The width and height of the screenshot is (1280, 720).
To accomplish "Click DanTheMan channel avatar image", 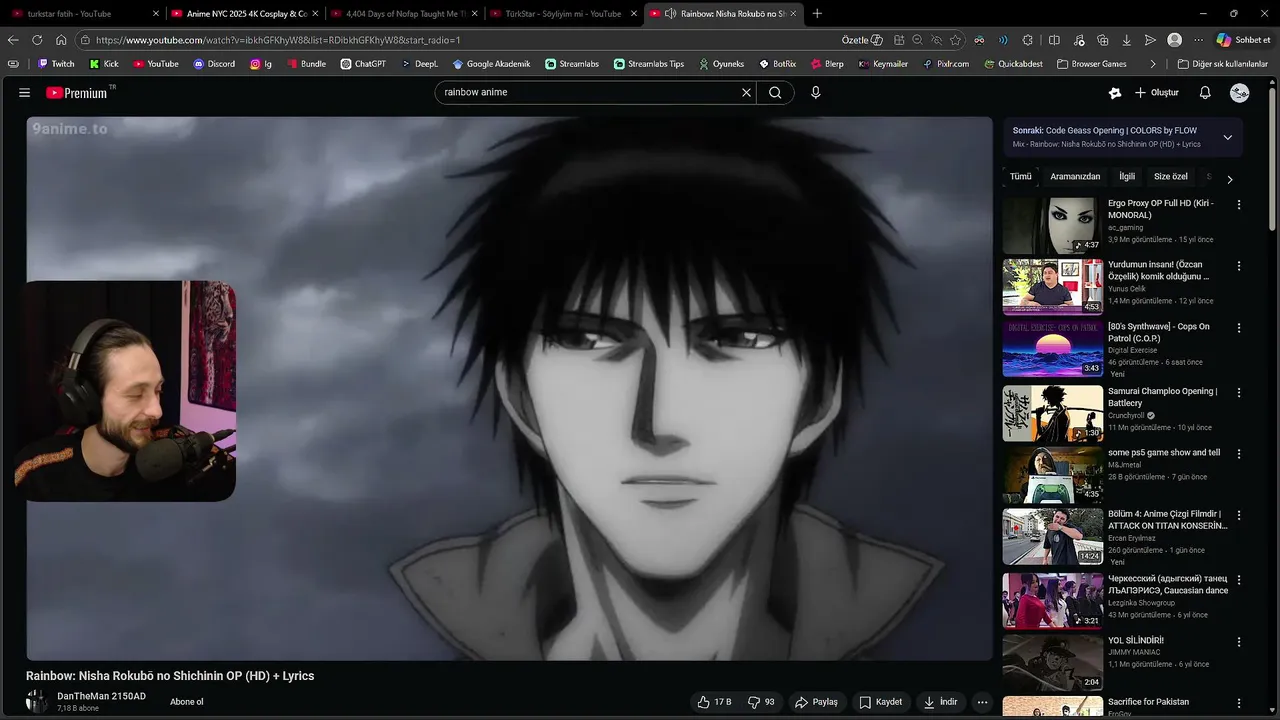I will 37,701.
